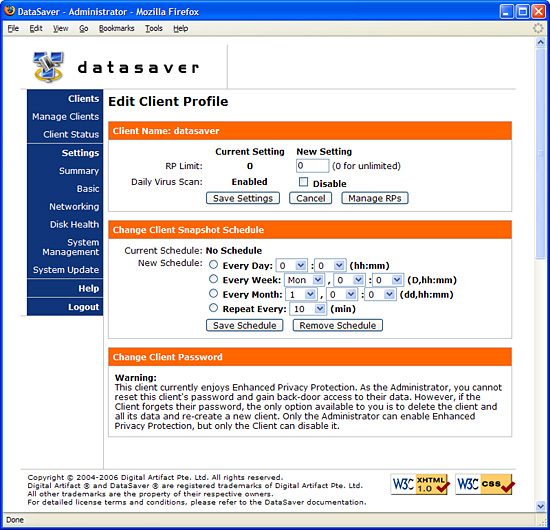The width and height of the screenshot is (550, 530).
Task: Click into the RP Limit input field
Action: click(x=313, y=166)
